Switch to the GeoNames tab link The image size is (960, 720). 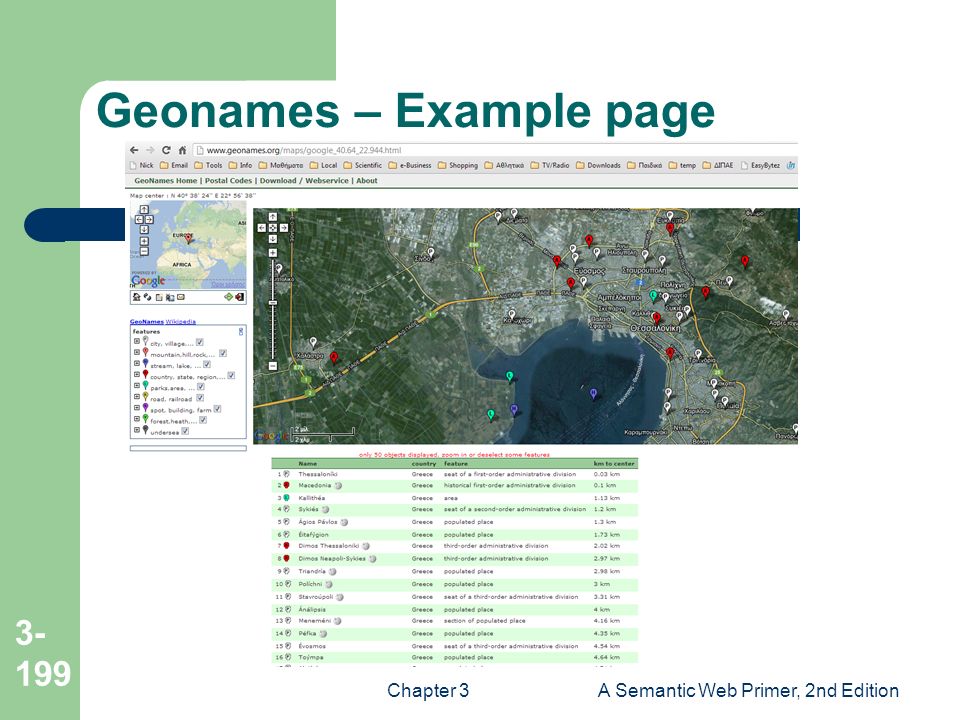[x=146, y=321]
